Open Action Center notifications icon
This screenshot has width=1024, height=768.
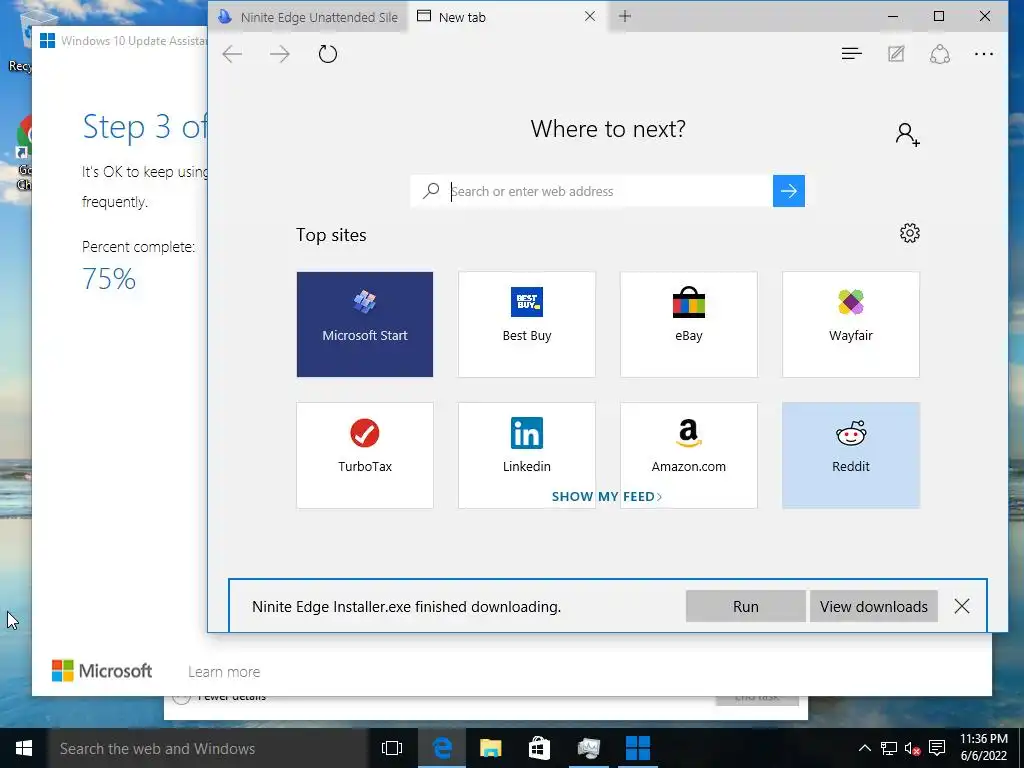coord(937,748)
